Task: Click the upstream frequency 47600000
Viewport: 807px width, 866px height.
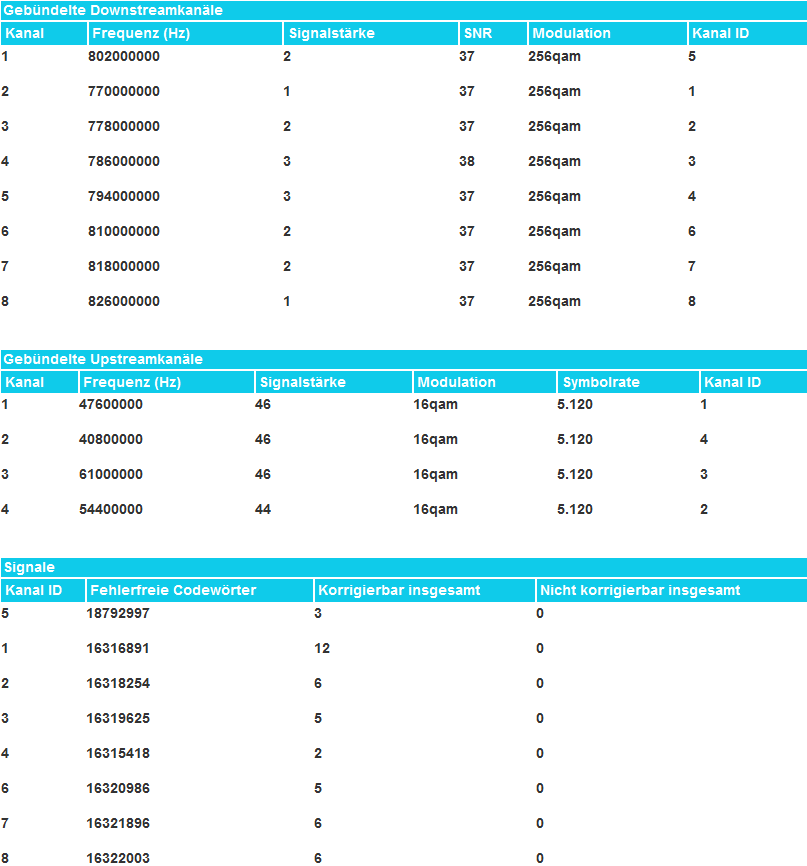Action: (x=111, y=404)
